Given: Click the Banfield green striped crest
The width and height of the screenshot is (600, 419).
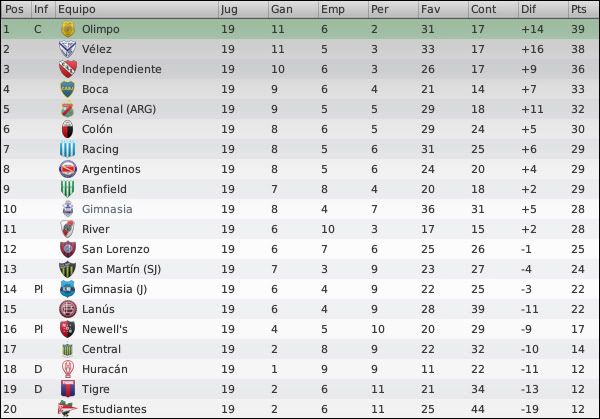Looking at the screenshot, I should pyautogui.click(x=68, y=189).
